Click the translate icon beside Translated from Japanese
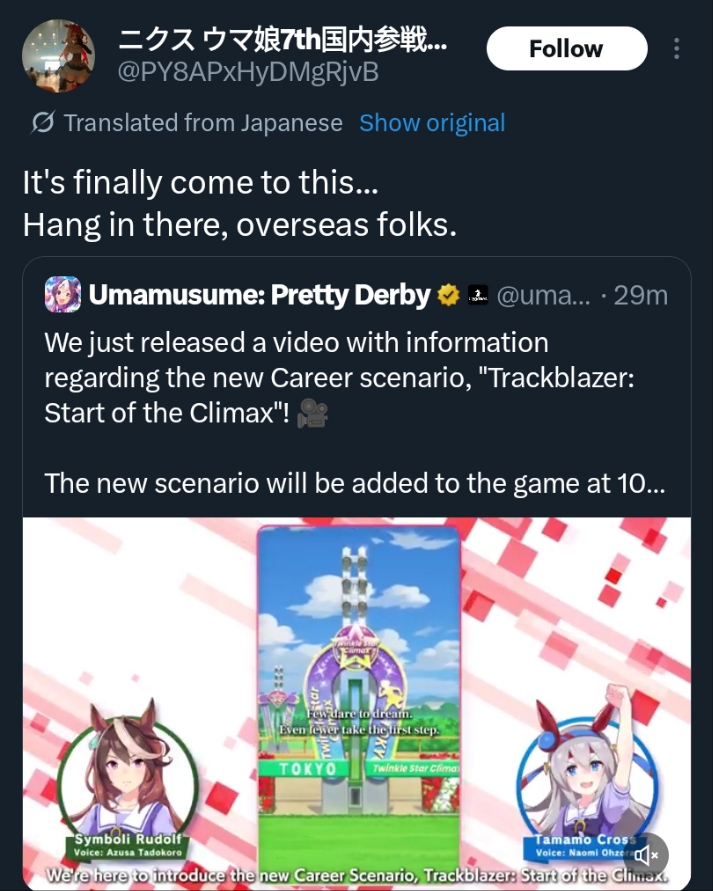713x891 pixels. coord(43,122)
